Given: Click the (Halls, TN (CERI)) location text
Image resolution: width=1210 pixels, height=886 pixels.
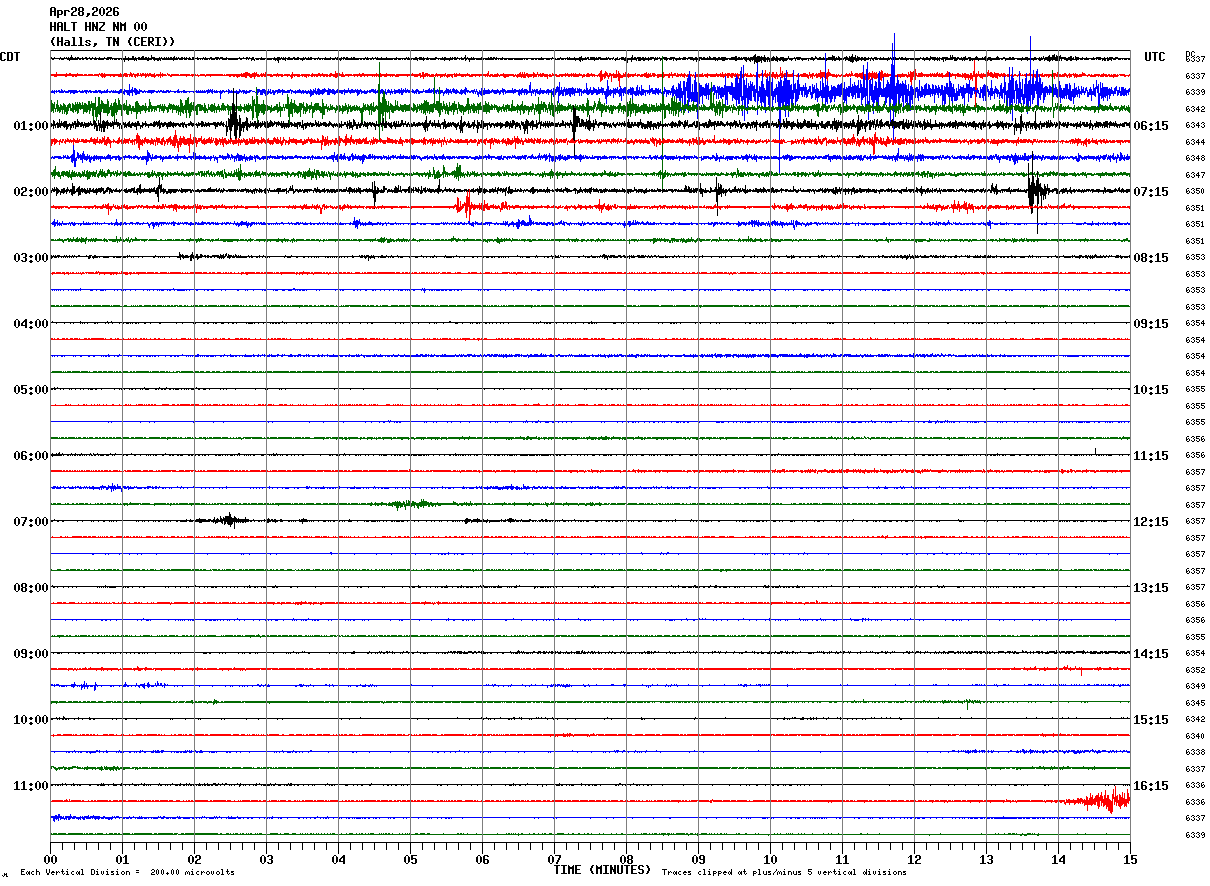Looking at the screenshot, I should coord(112,42).
